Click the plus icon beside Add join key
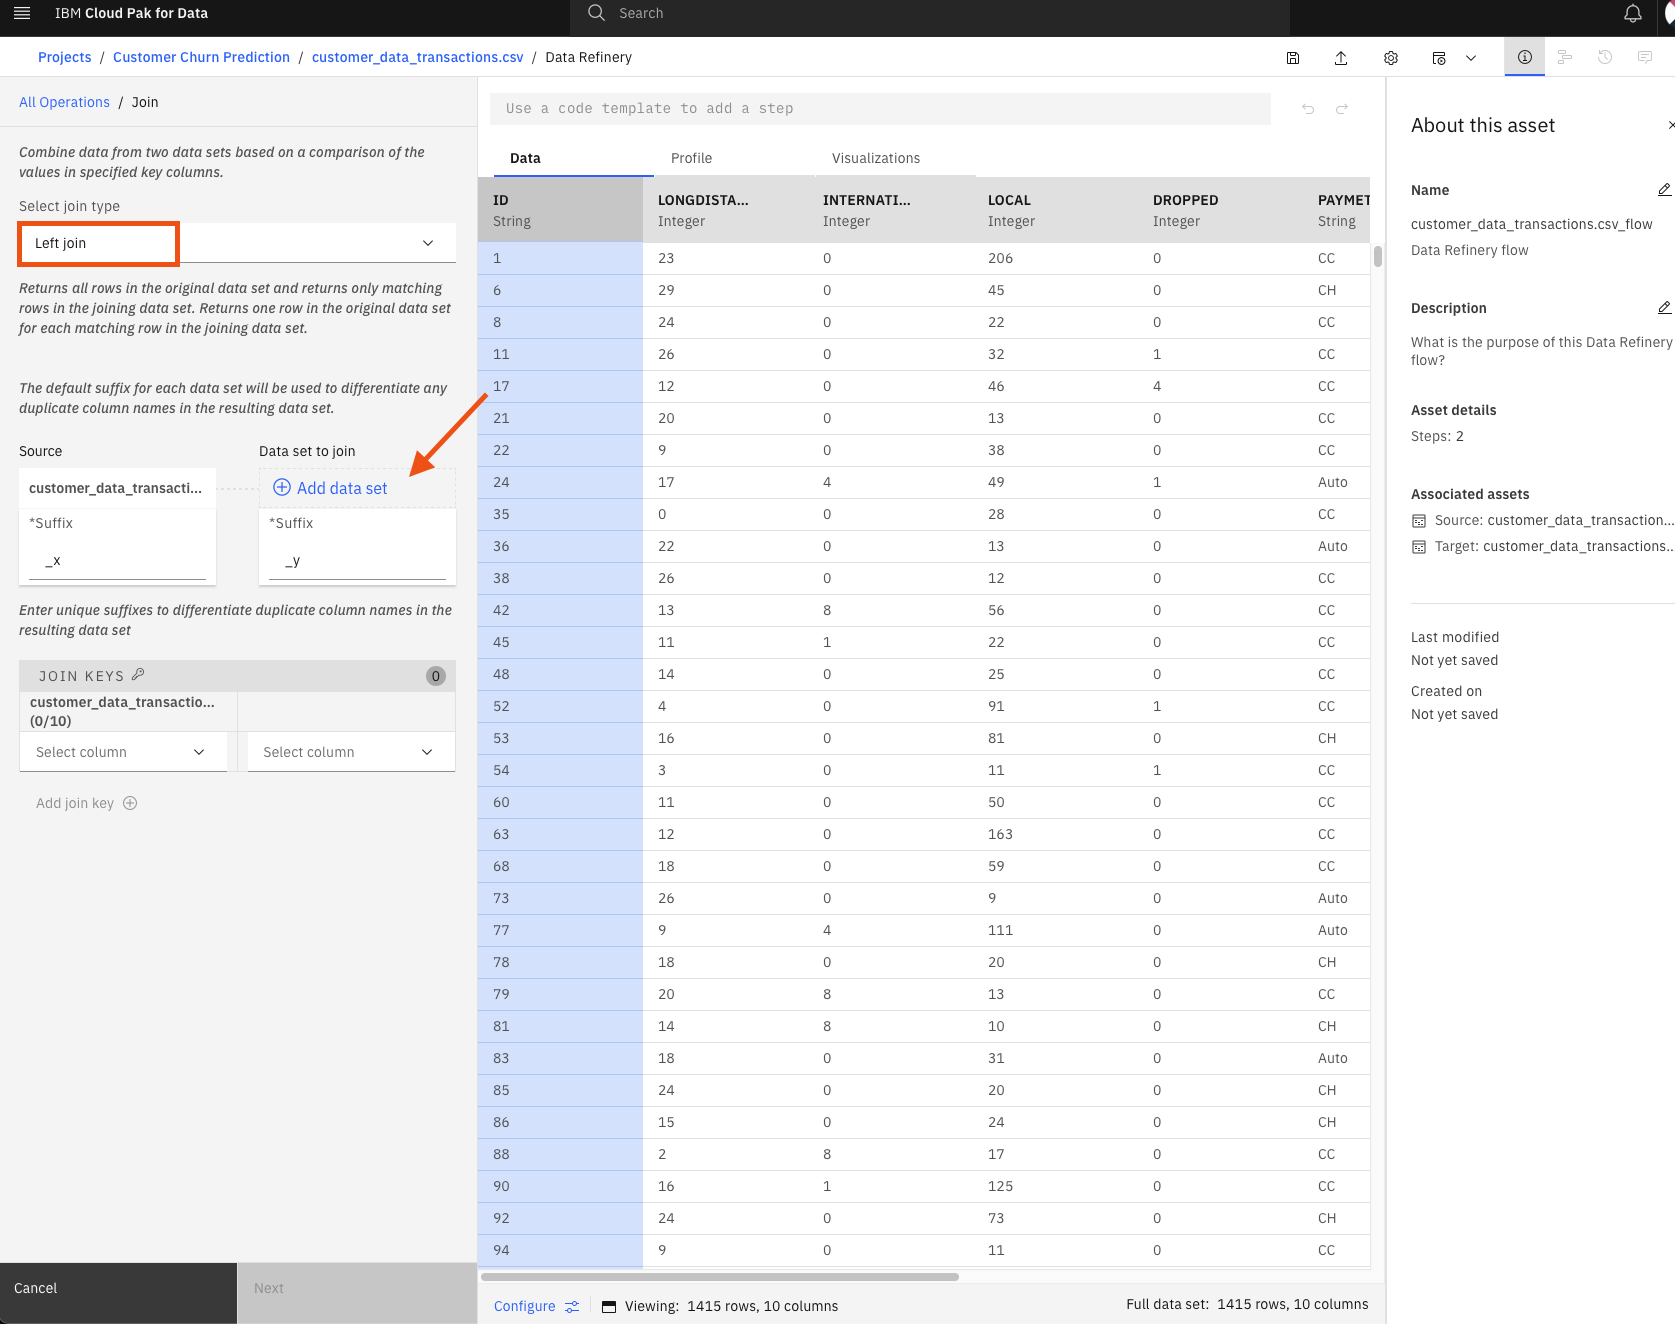The height and width of the screenshot is (1324, 1675). 130,803
